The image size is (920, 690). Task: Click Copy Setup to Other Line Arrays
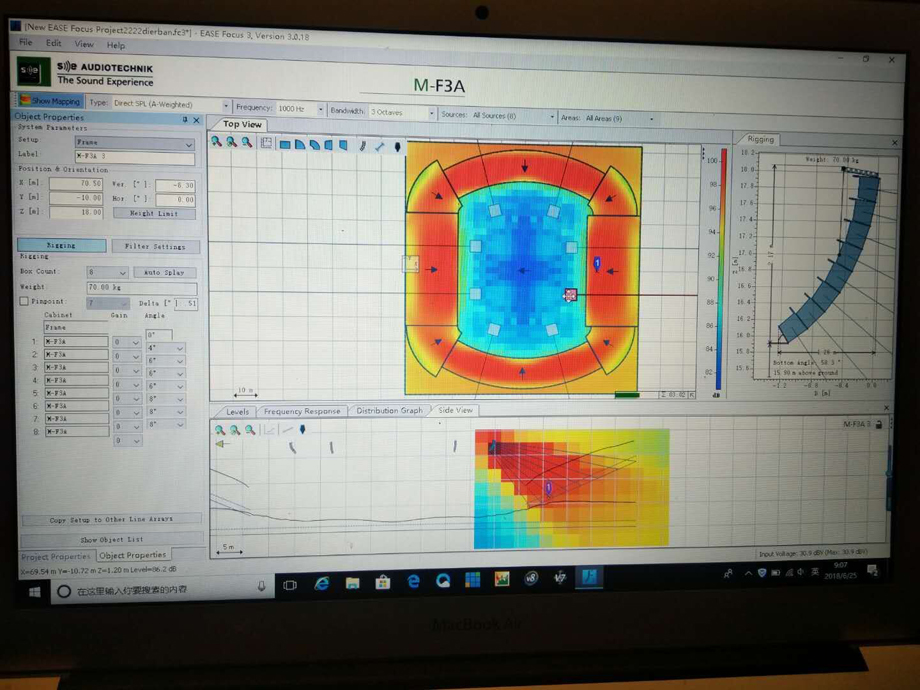[111, 519]
